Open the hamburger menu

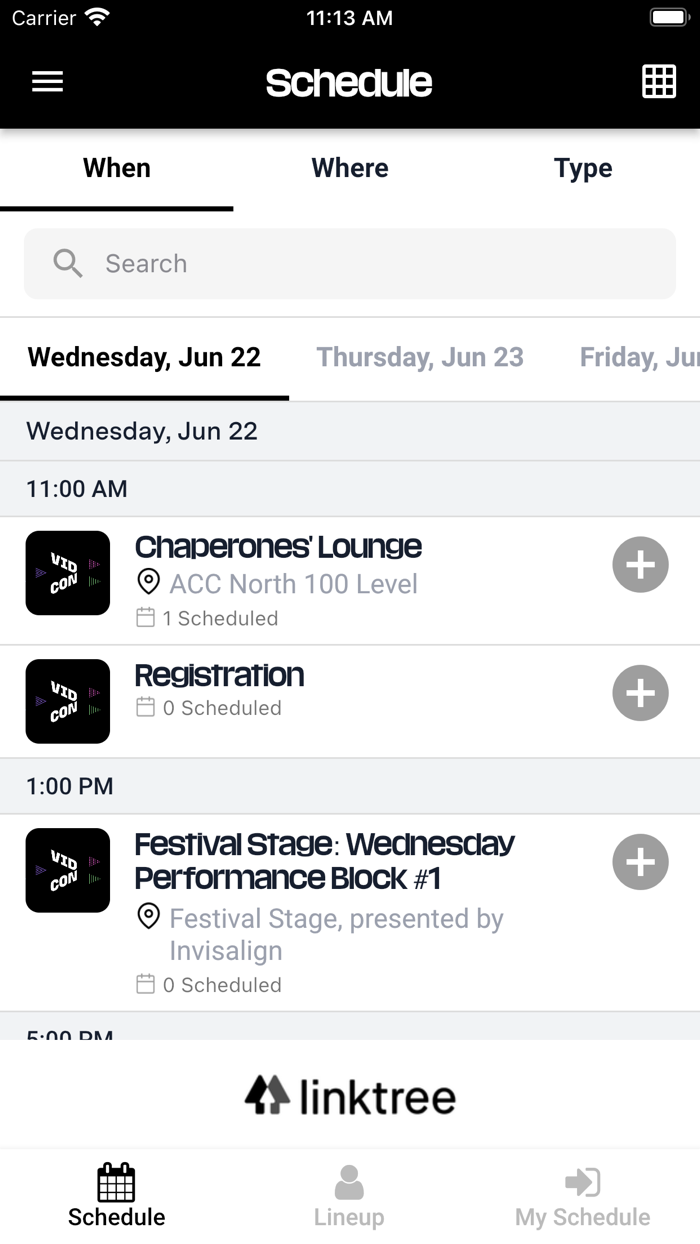[x=47, y=82]
